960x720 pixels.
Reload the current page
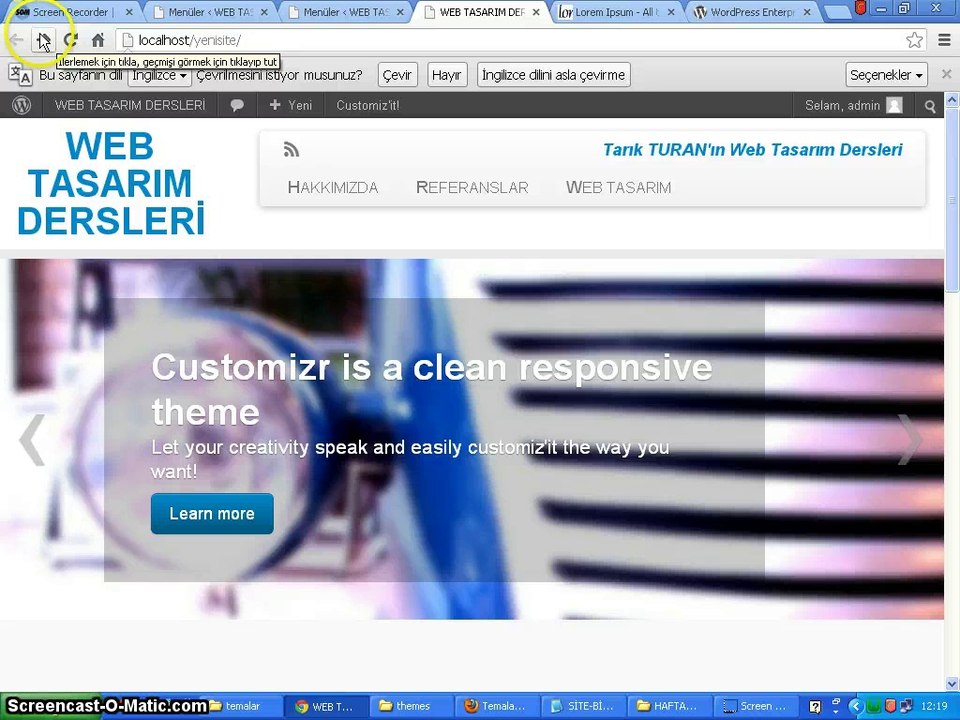(70, 40)
